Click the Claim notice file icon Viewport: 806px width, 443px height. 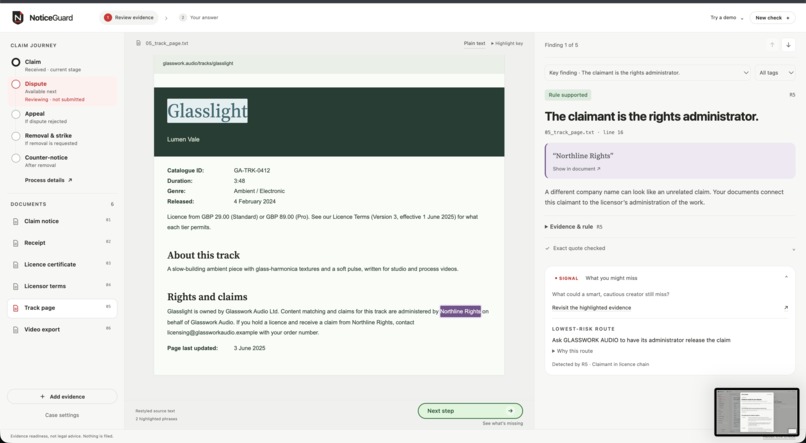16,222
